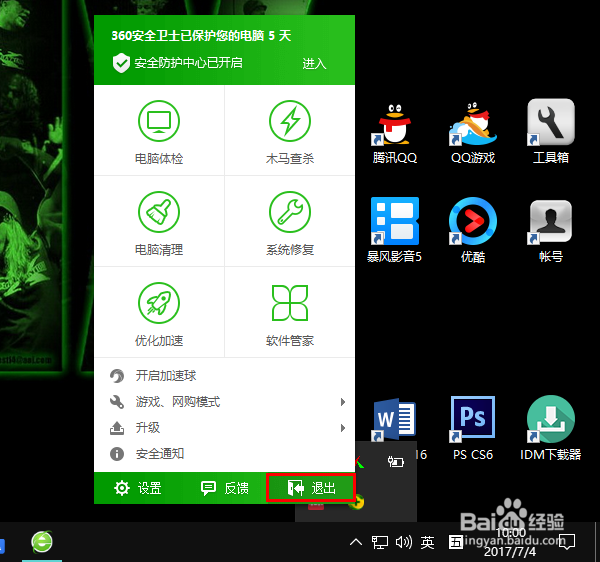Open the network tray icon

coord(380,542)
